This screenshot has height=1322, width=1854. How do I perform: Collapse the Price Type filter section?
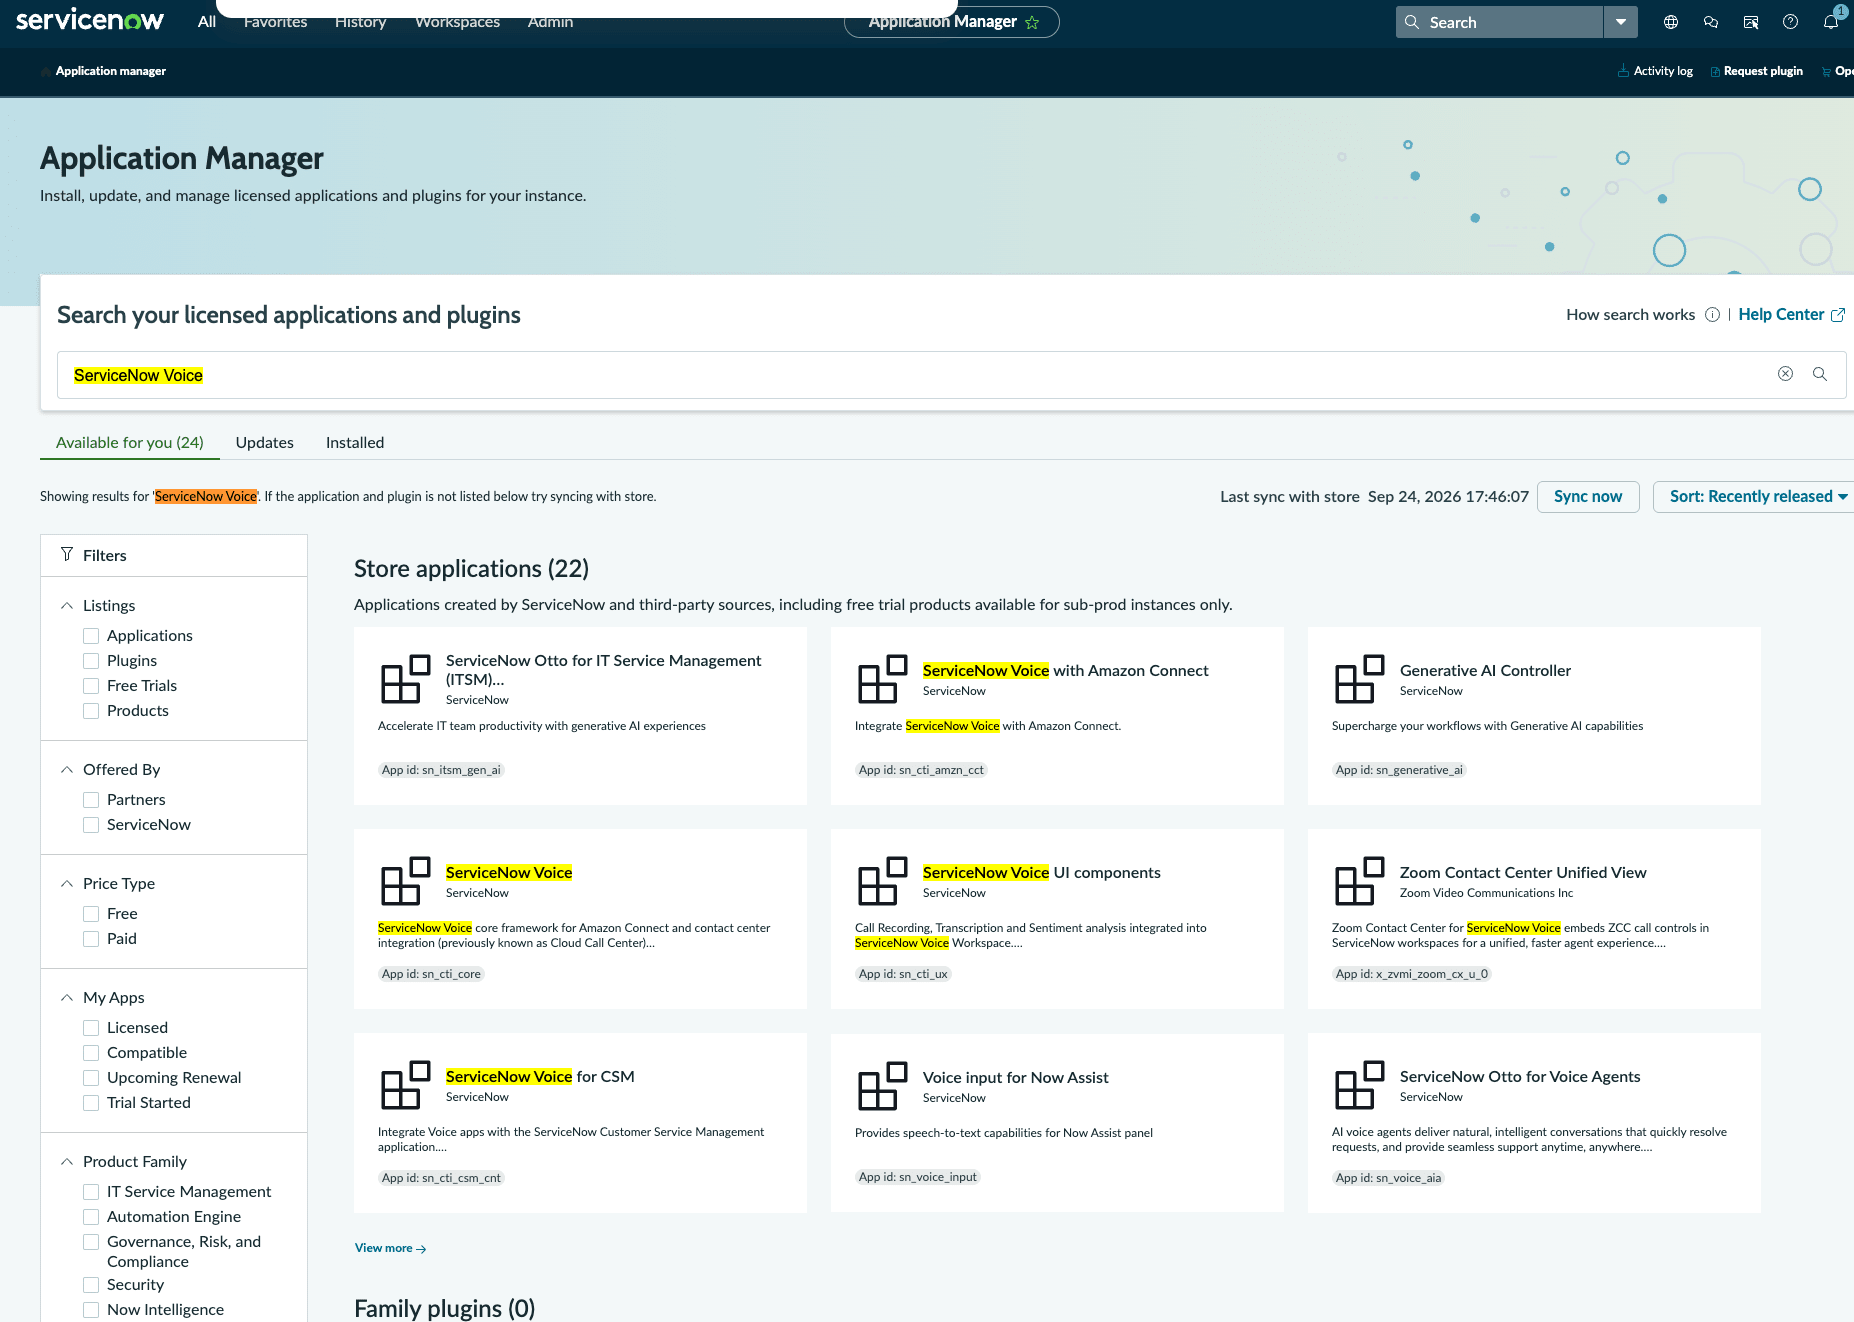click(67, 884)
